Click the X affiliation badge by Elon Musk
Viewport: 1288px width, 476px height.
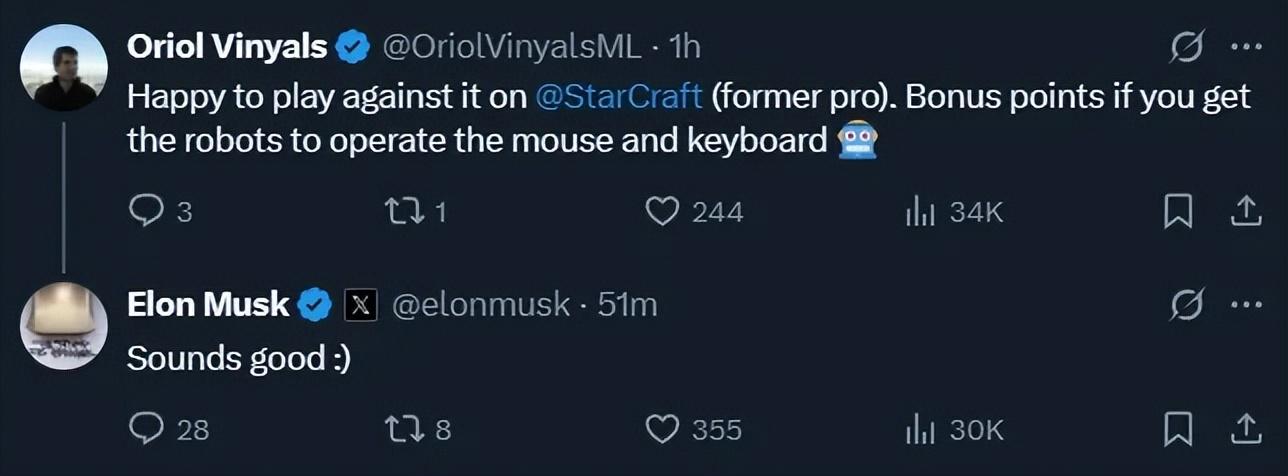(x=360, y=305)
